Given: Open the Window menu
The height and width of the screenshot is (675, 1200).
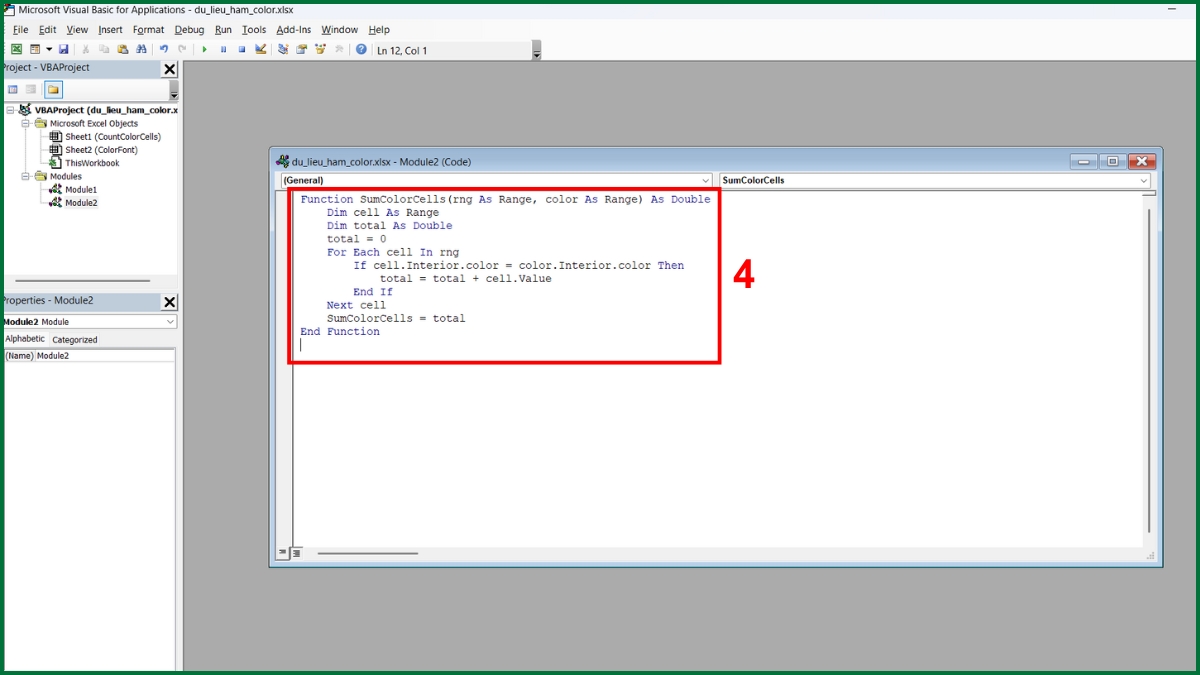Looking at the screenshot, I should pos(339,30).
